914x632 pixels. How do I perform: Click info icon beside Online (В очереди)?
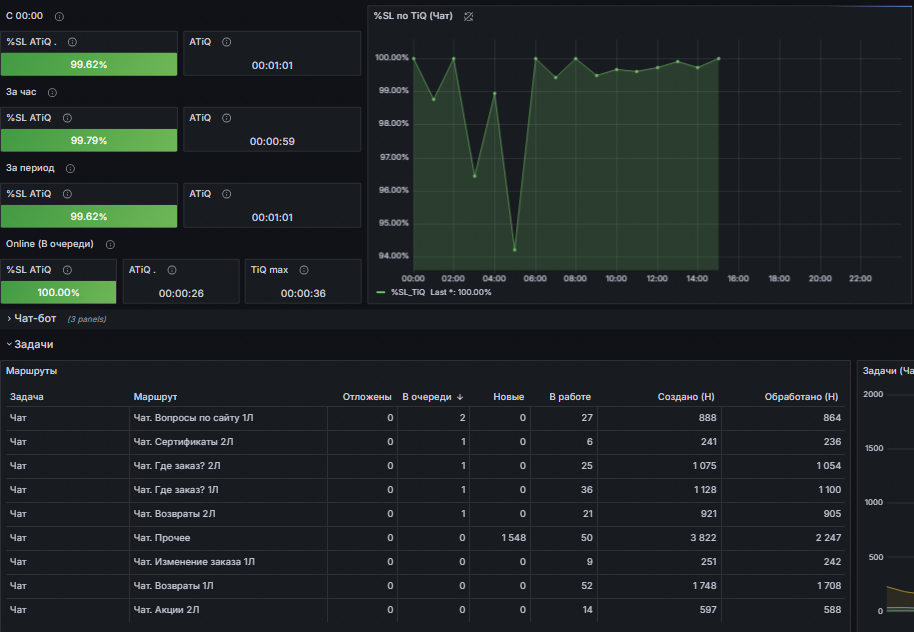(110, 245)
